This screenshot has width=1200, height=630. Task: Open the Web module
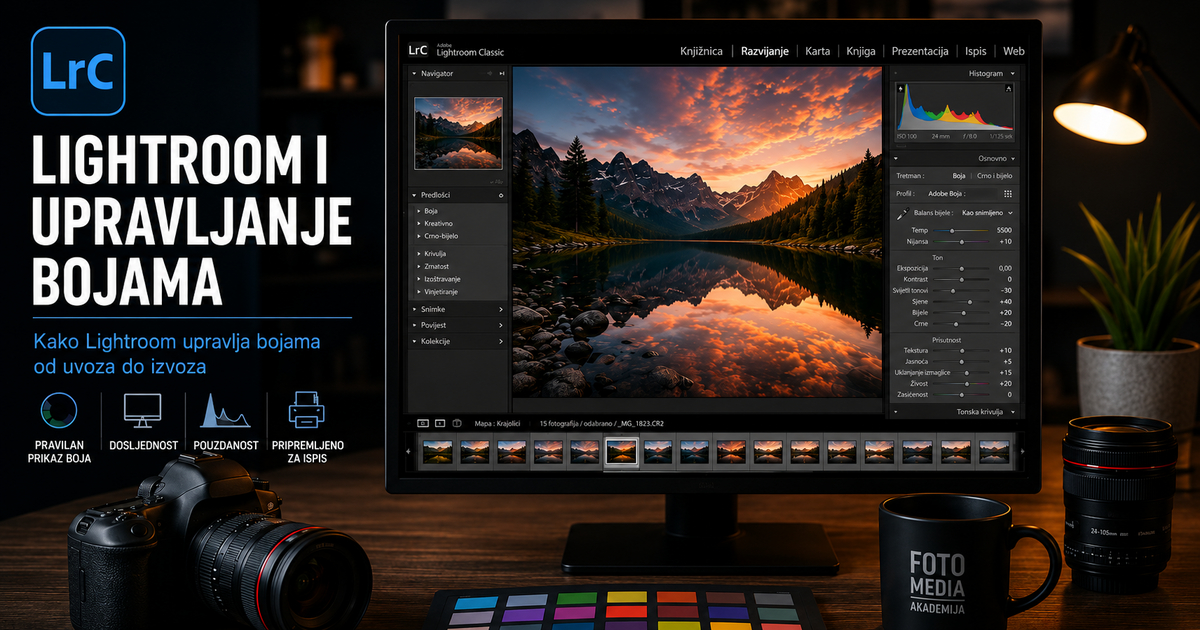click(x=1014, y=51)
